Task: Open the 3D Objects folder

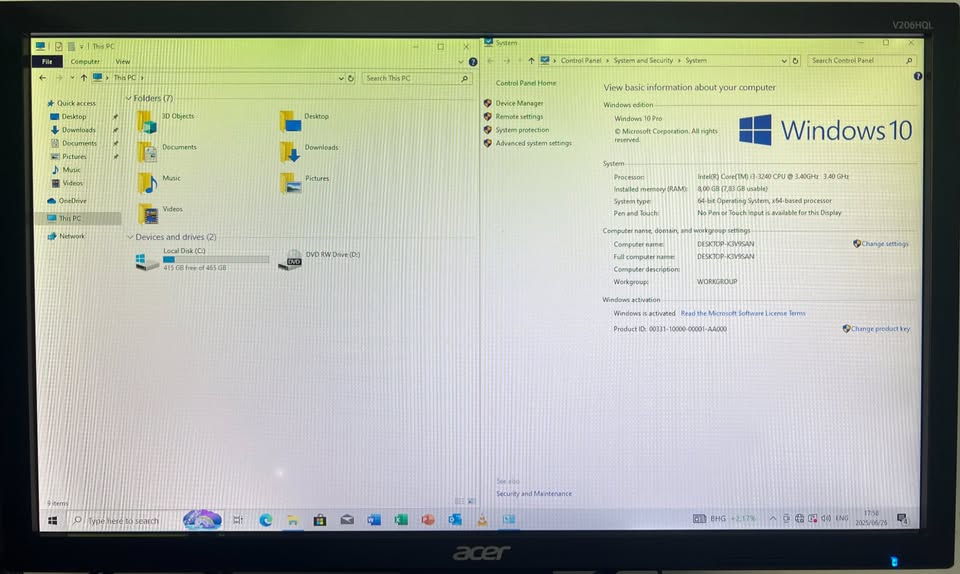Action: 148,120
